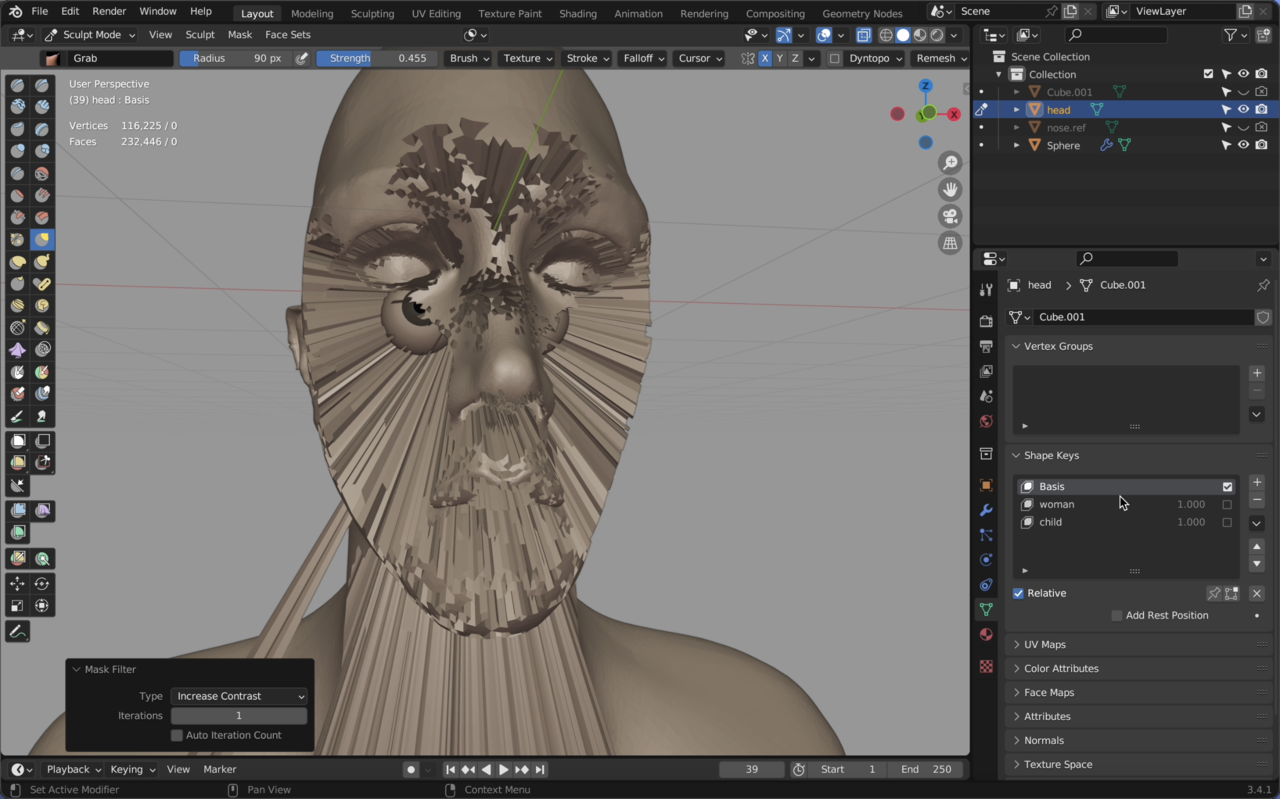The height and width of the screenshot is (799, 1280).
Task: Open the Material properties tab icon
Action: pyautogui.click(x=986, y=634)
